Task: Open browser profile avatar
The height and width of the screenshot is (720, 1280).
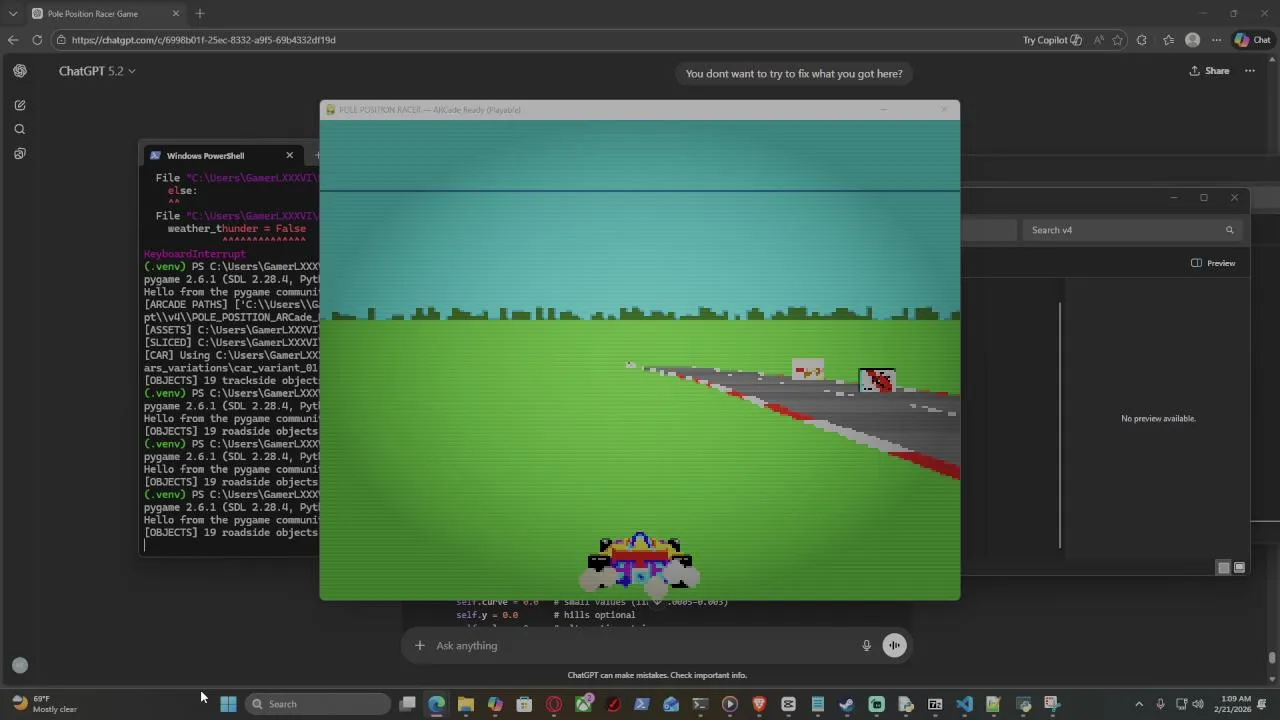Action: click(x=1192, y=40)
